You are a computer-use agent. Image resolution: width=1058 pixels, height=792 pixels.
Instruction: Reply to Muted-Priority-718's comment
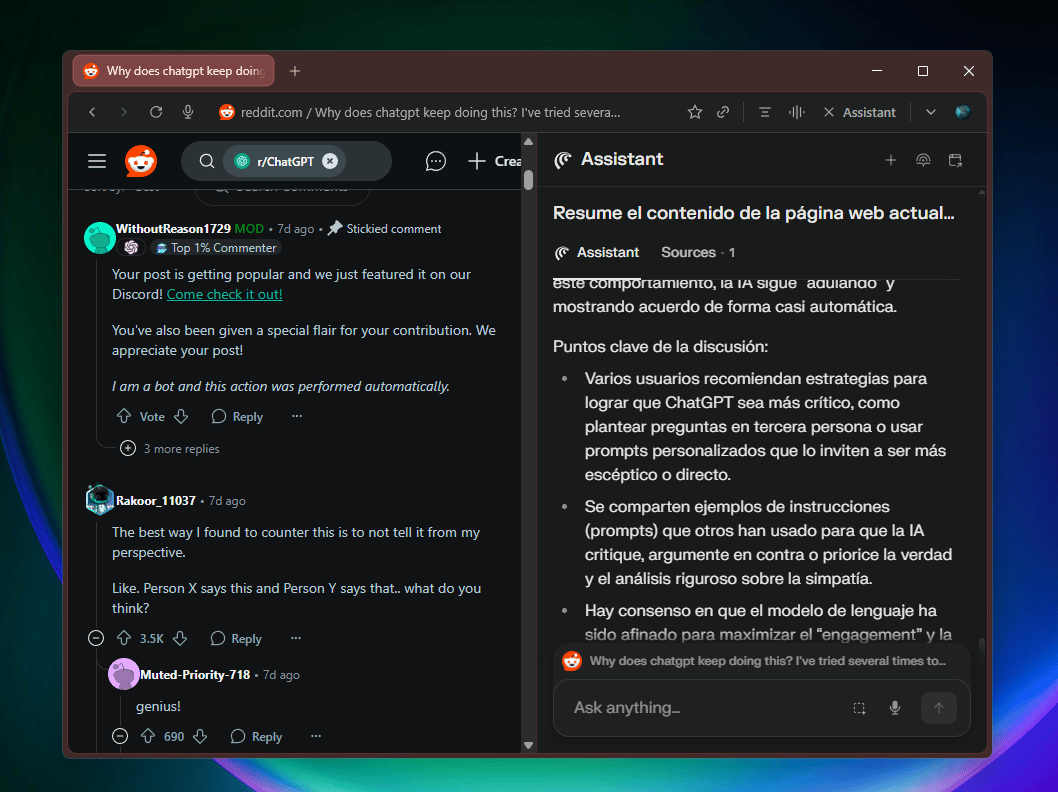[256, 737]
